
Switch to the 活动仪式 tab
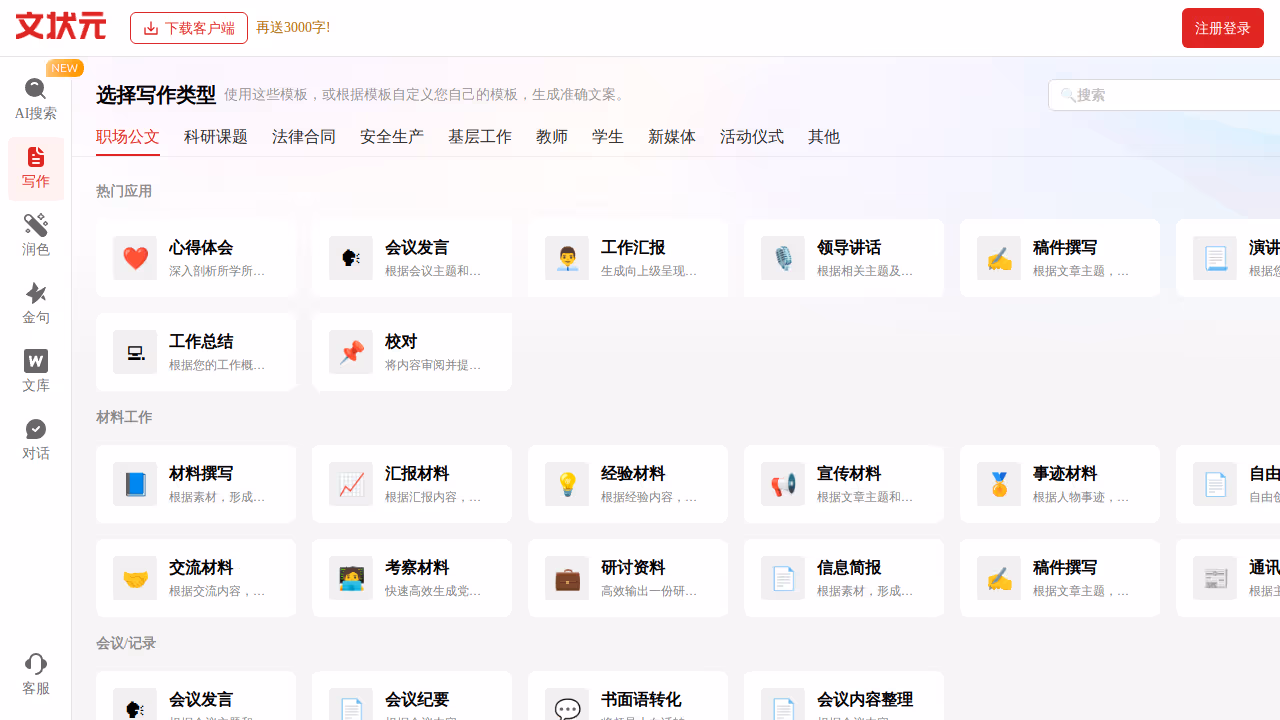point(752,137)
